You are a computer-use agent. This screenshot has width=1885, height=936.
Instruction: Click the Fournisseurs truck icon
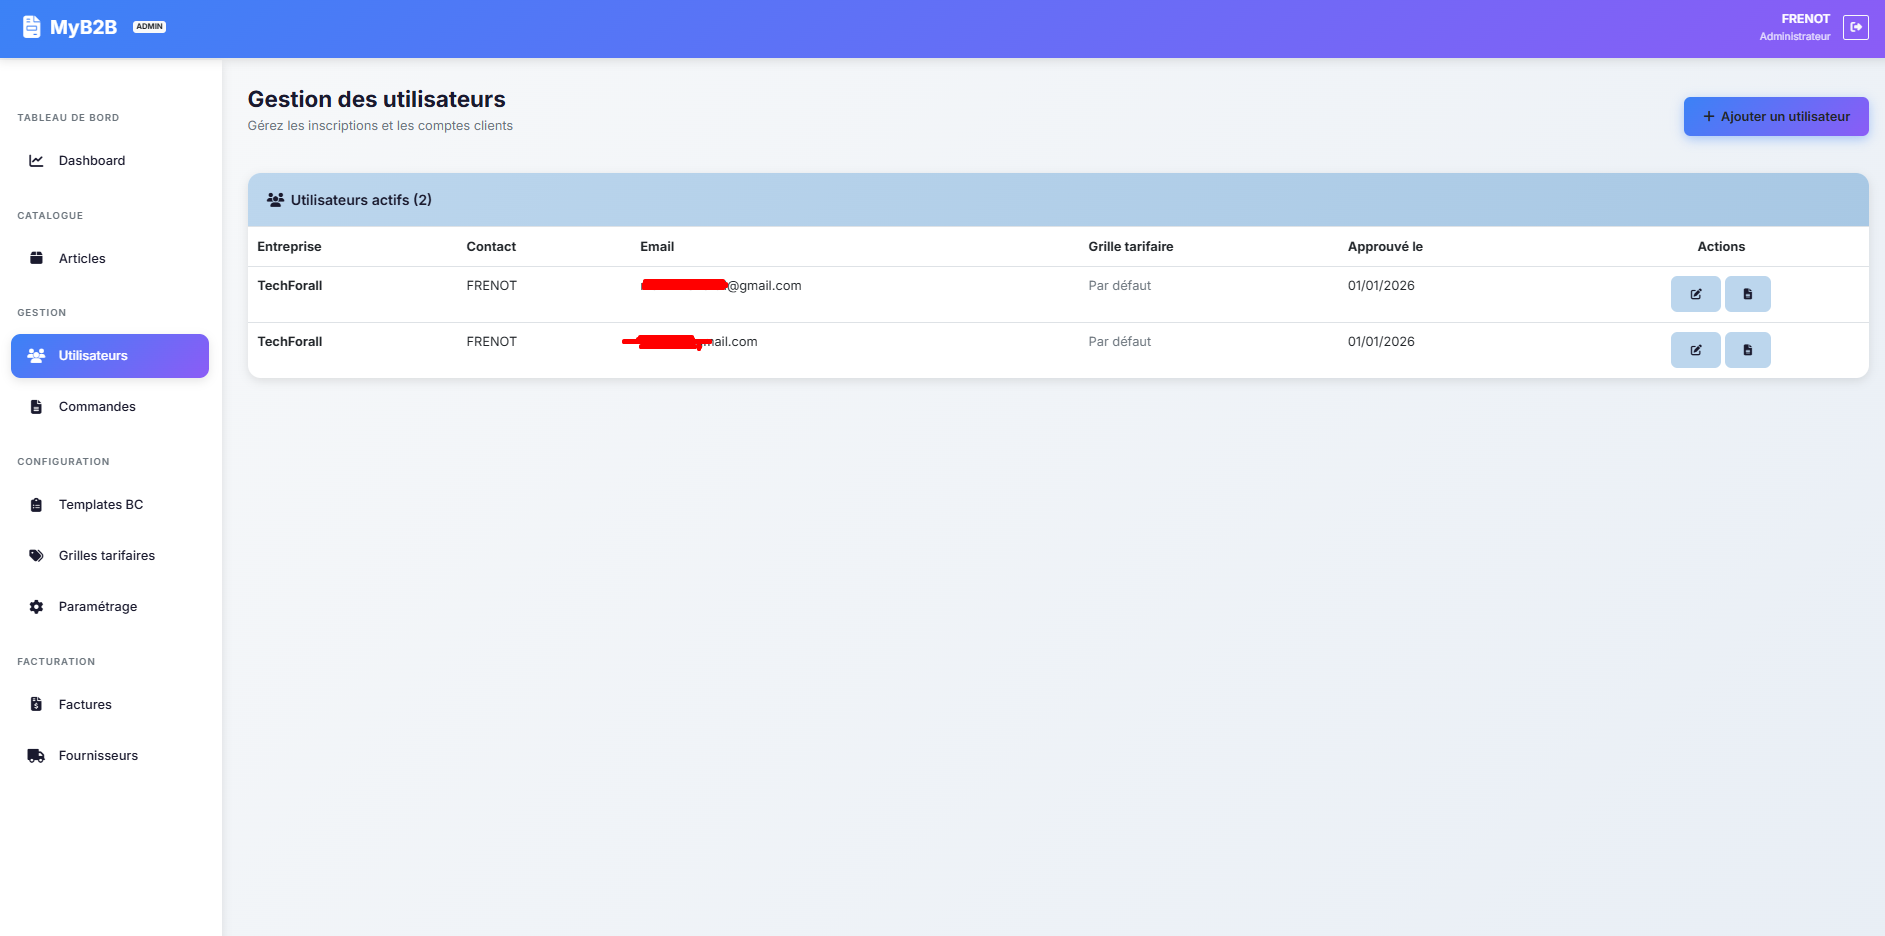pos(36,756)
